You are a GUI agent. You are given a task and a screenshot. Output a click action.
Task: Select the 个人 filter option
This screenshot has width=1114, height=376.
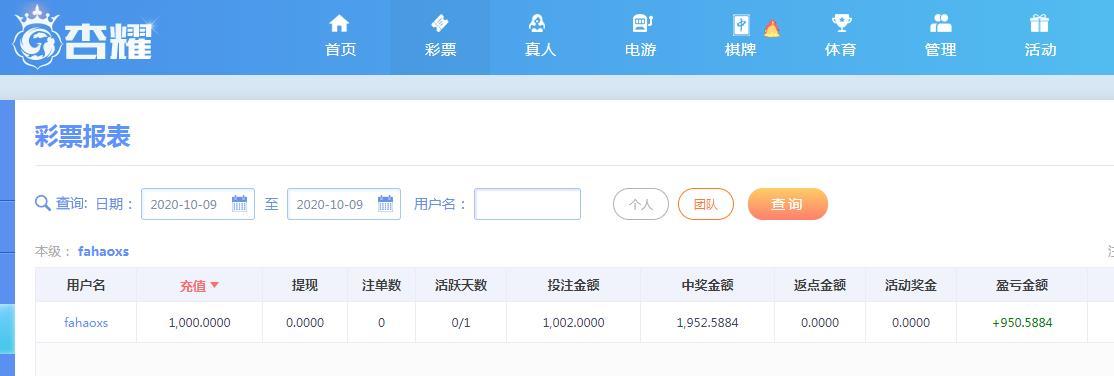(x=641, y=204)
